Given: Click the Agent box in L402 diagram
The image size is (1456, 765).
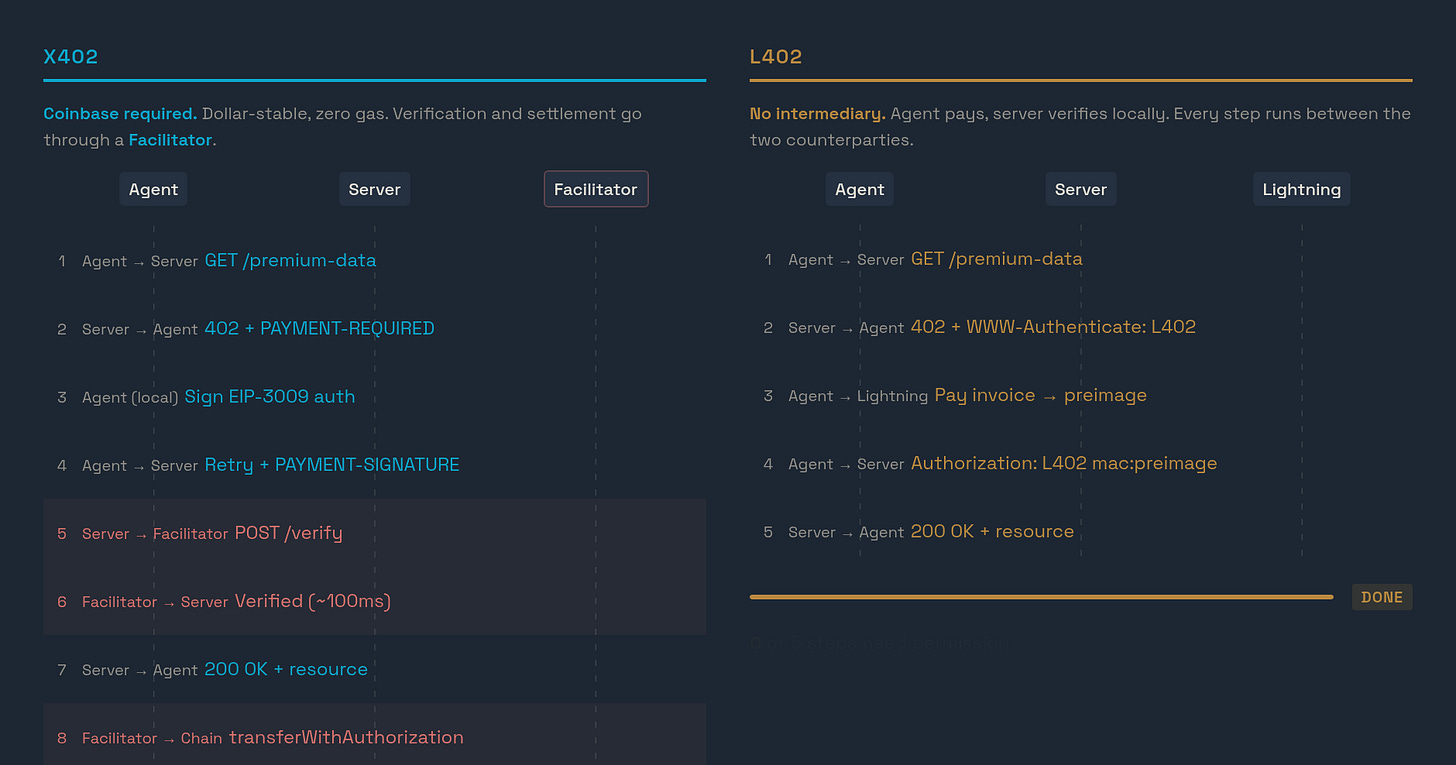Looking at the screenshot, I should [860, 189].
